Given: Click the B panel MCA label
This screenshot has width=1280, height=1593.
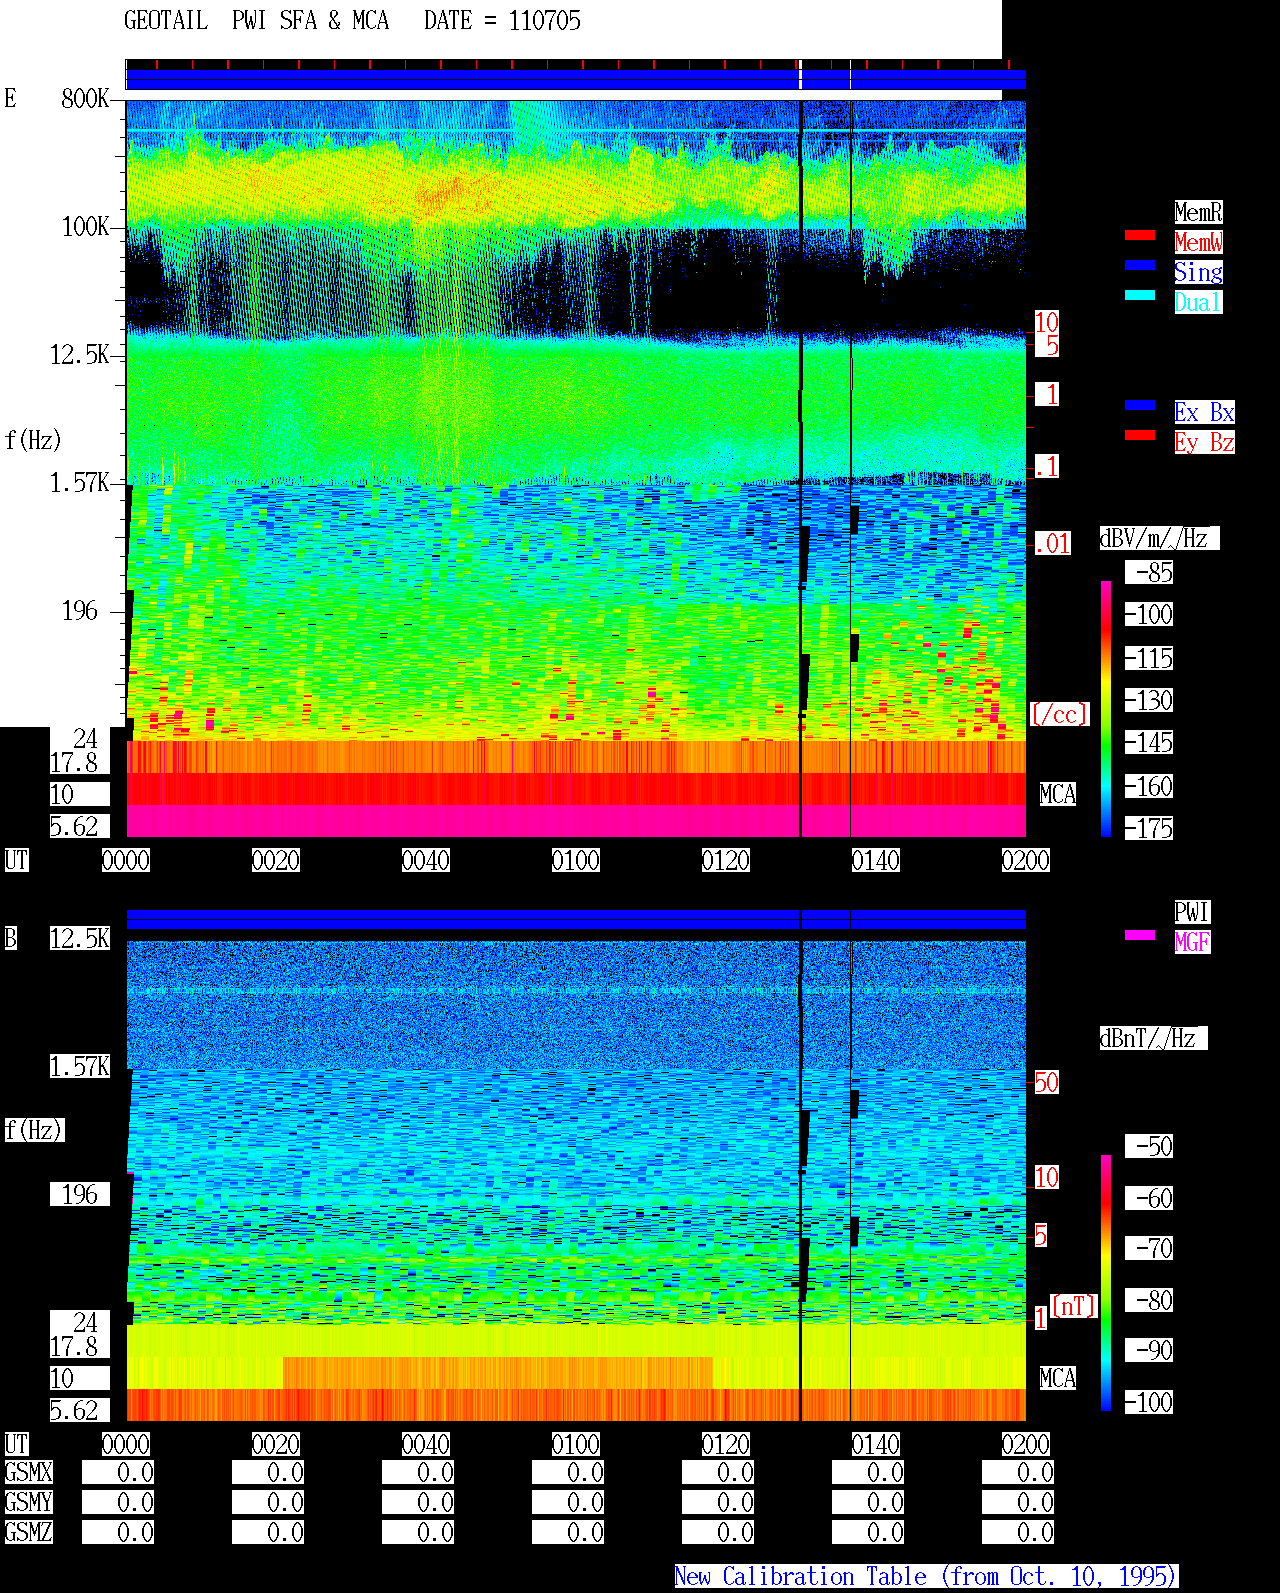Looking at the screenshot, I should coord(1058,1378).
